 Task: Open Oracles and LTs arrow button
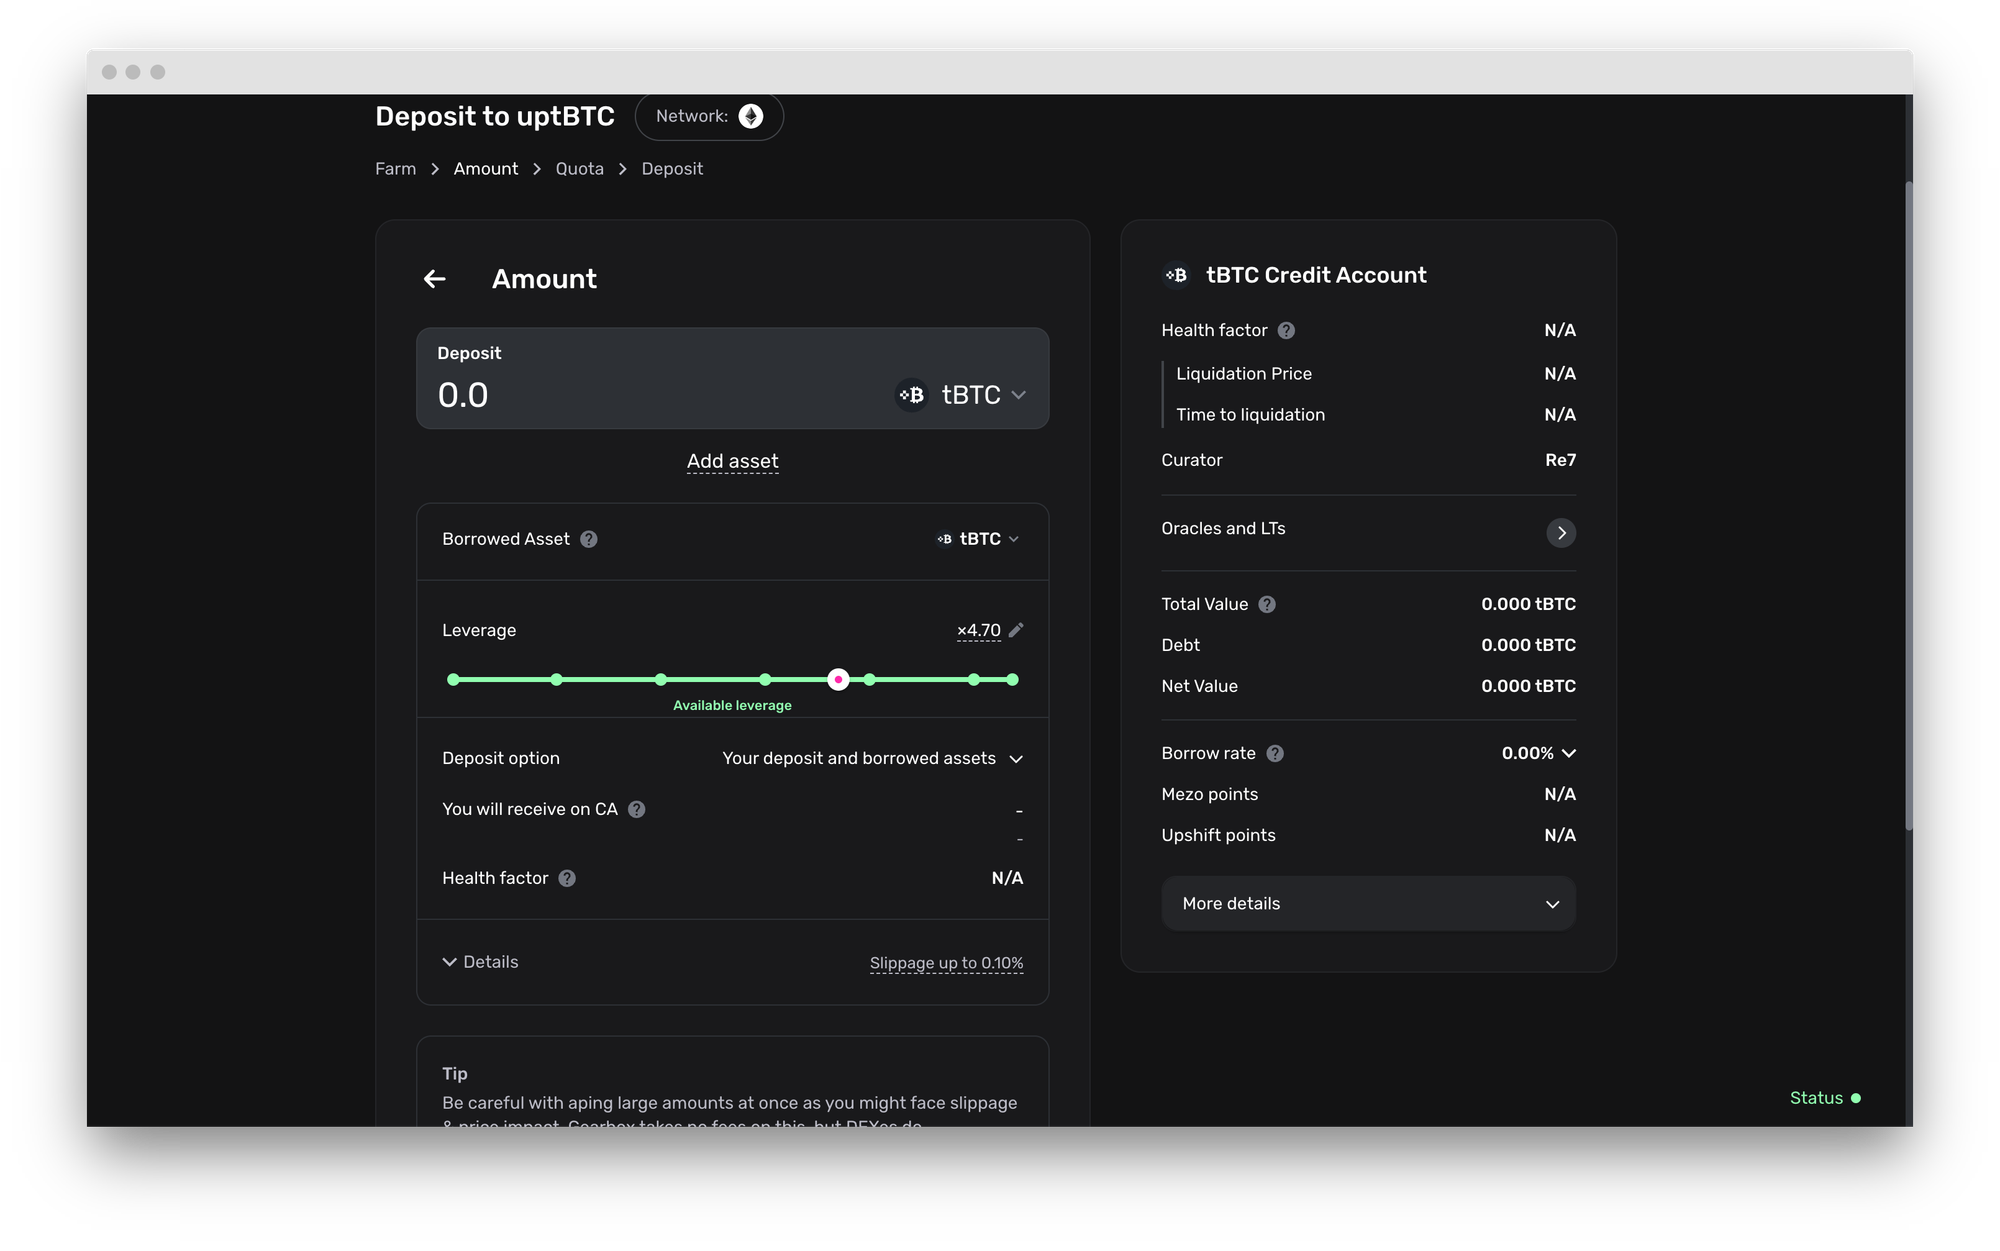pos(1560,532)
